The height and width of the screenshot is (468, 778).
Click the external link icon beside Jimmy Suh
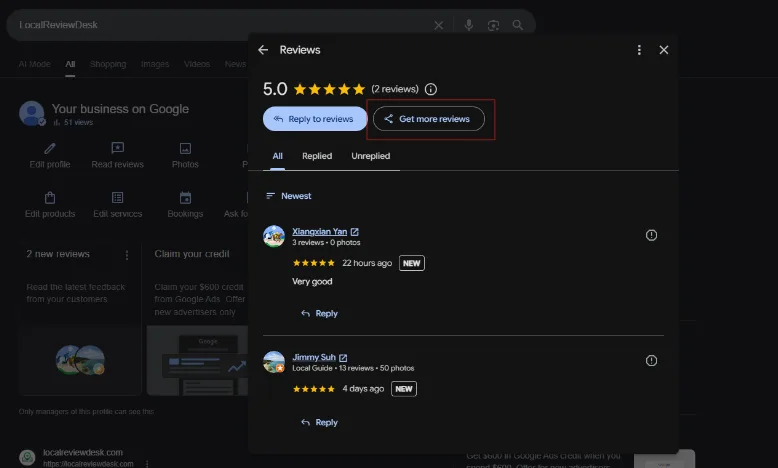click(x=343, y=357)
